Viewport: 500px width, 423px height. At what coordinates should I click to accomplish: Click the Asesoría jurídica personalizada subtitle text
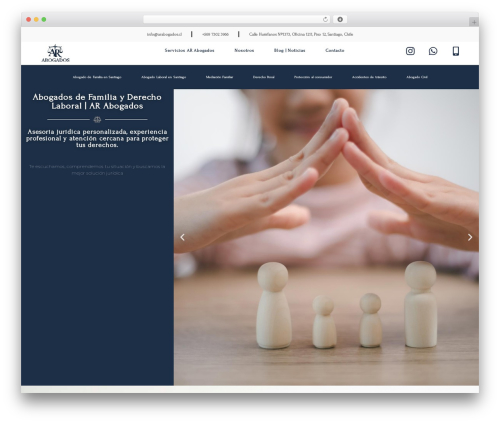(x=97, y=138)
